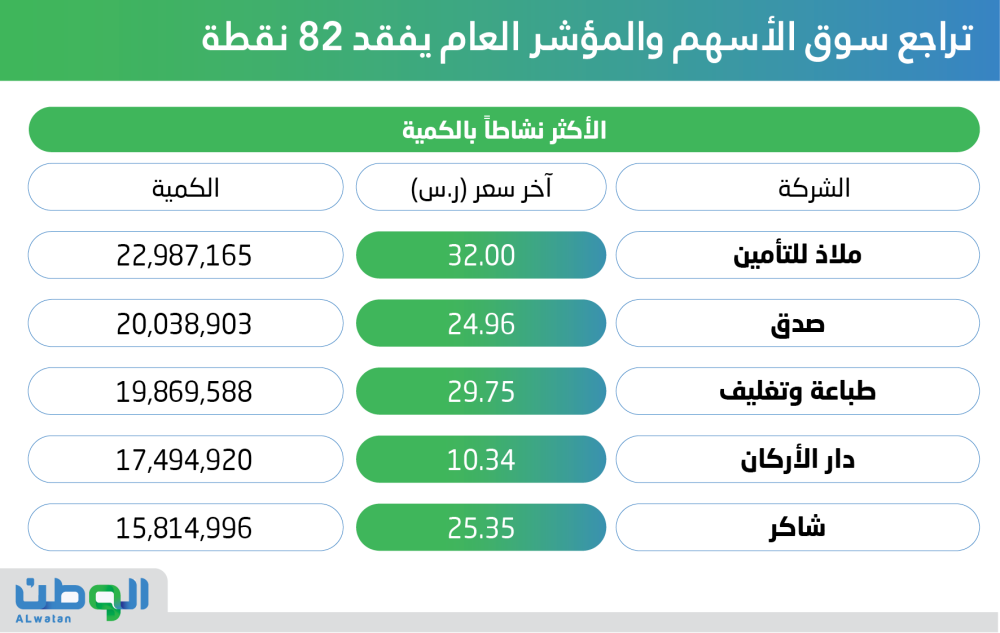The image size is (1000, 633).
Task: Click the 19,869,588 quantity cell
Action: 186,391
